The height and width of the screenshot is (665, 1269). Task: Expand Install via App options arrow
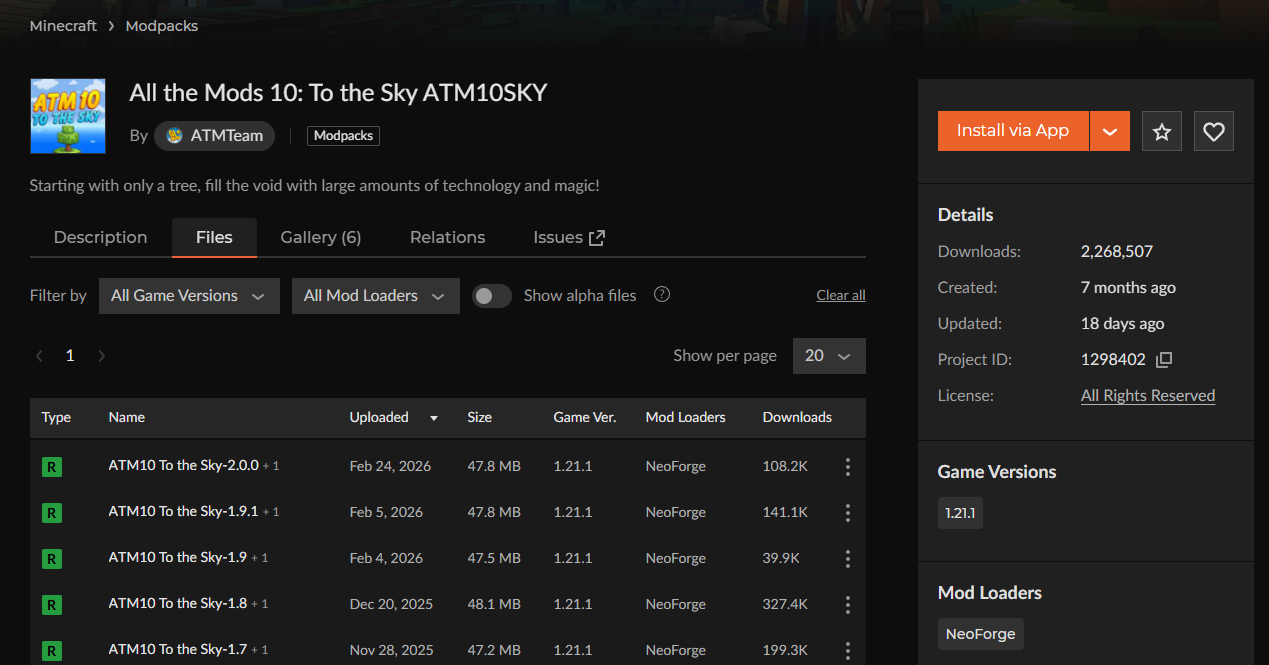[x=1109, y=131]
